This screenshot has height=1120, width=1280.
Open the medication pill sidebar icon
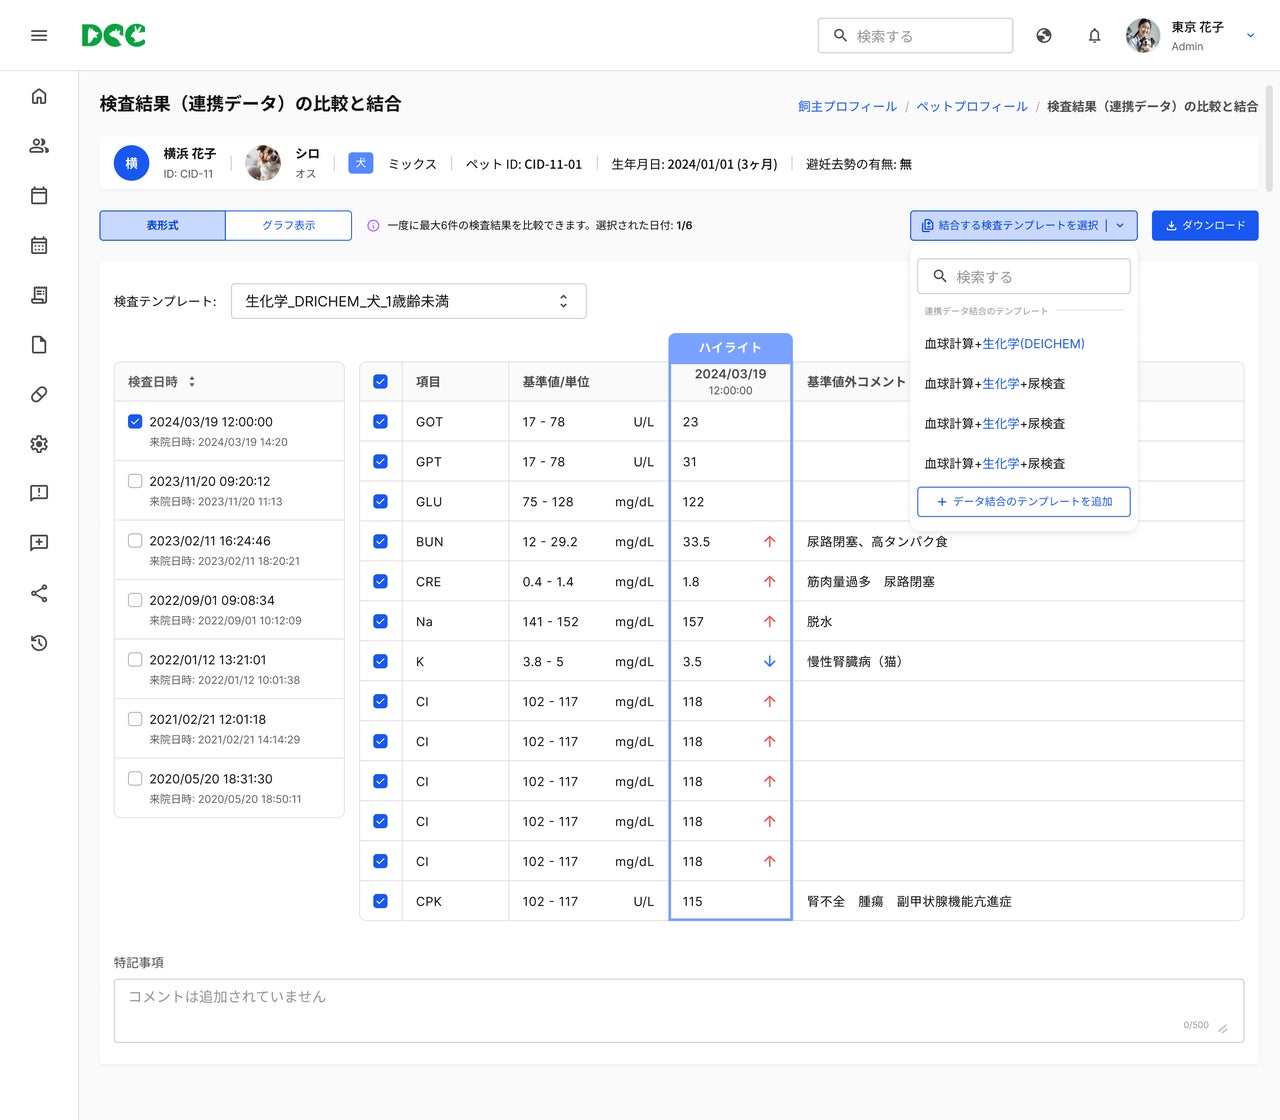39,394
